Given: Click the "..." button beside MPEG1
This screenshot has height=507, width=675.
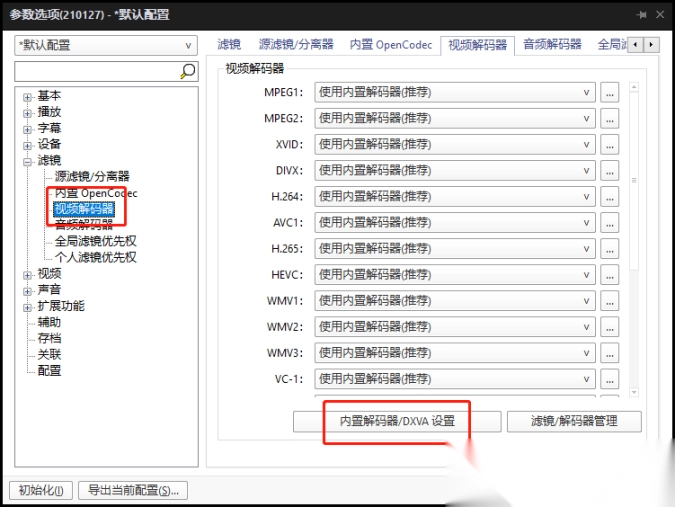Looking at the screenshot, I should pos(609,92).
